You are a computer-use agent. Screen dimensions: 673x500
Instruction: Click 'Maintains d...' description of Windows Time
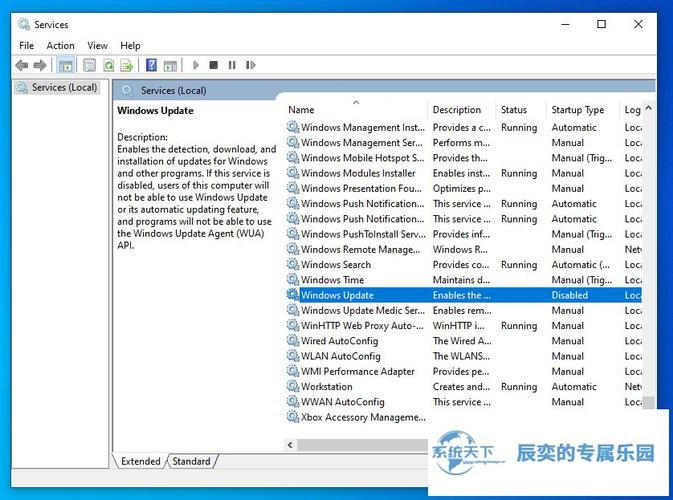coord(461,280)
